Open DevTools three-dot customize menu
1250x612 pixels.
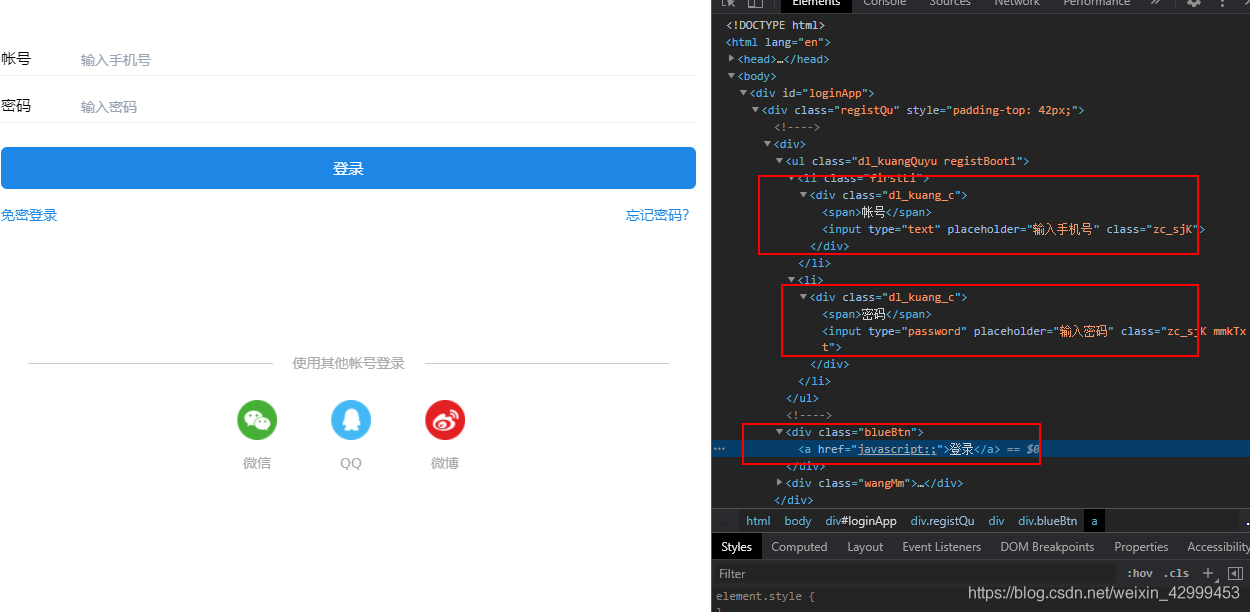[1222, 3]
